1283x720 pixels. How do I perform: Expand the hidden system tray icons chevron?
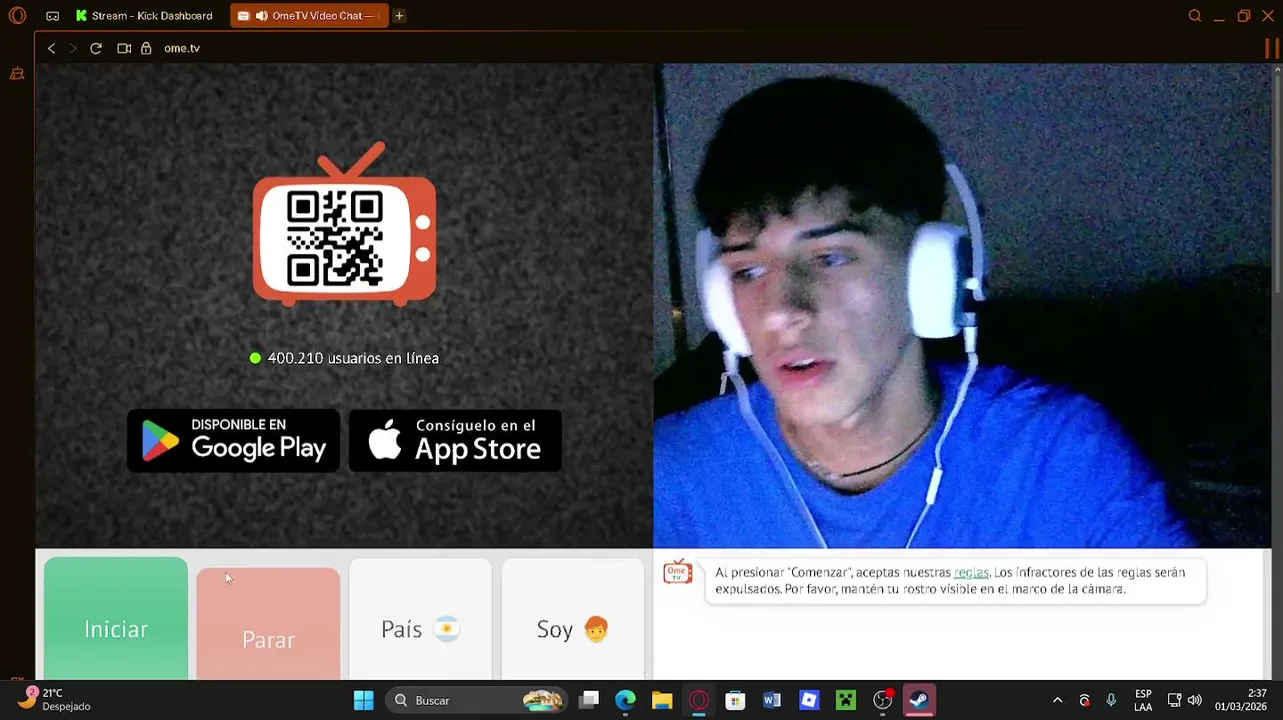click(1057, 700)
